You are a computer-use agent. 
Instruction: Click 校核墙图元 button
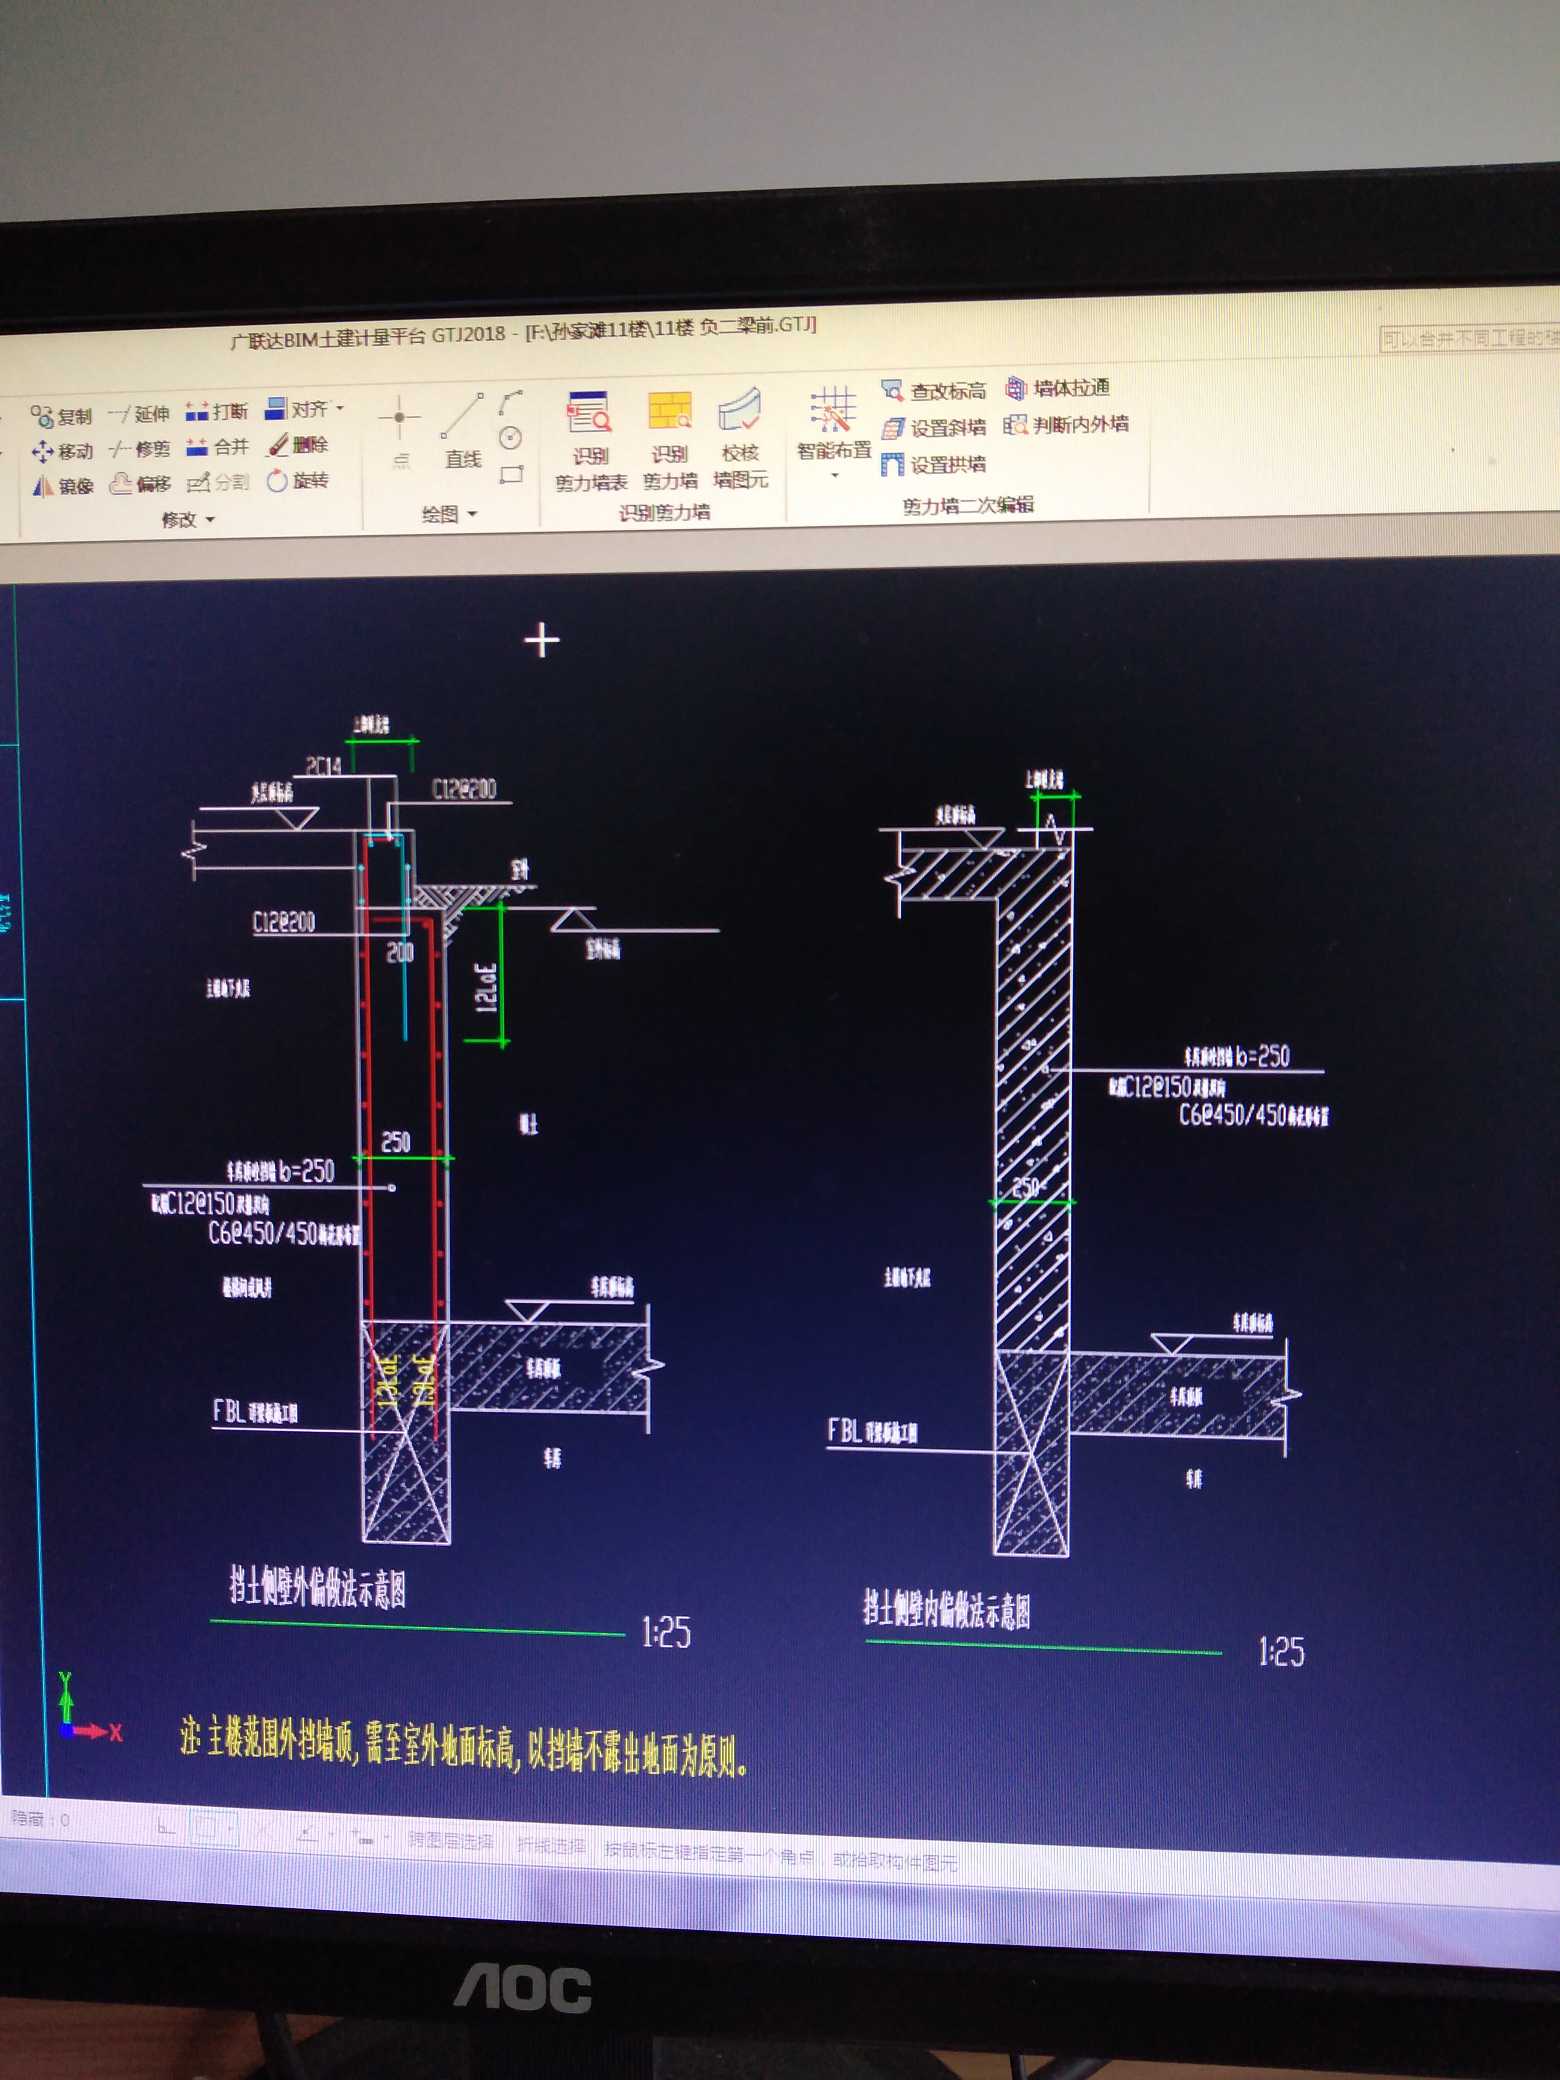tap(740, 438)
